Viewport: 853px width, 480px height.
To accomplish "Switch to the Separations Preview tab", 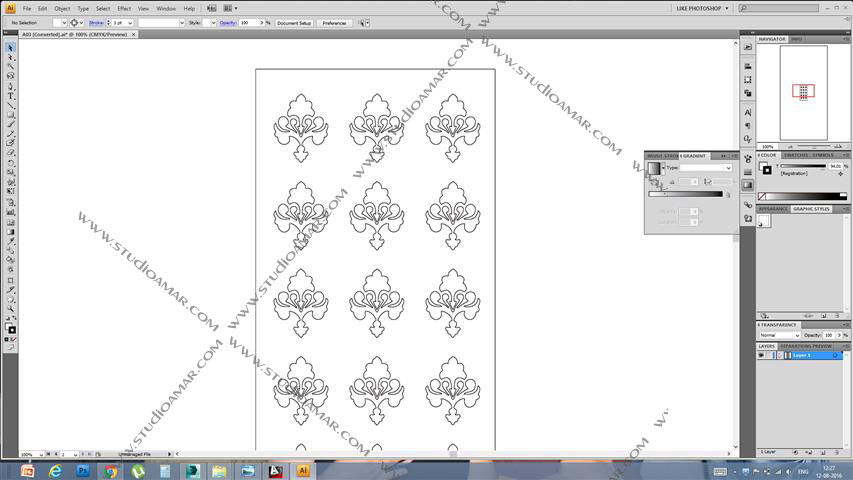I will click(x=806, y=346).
